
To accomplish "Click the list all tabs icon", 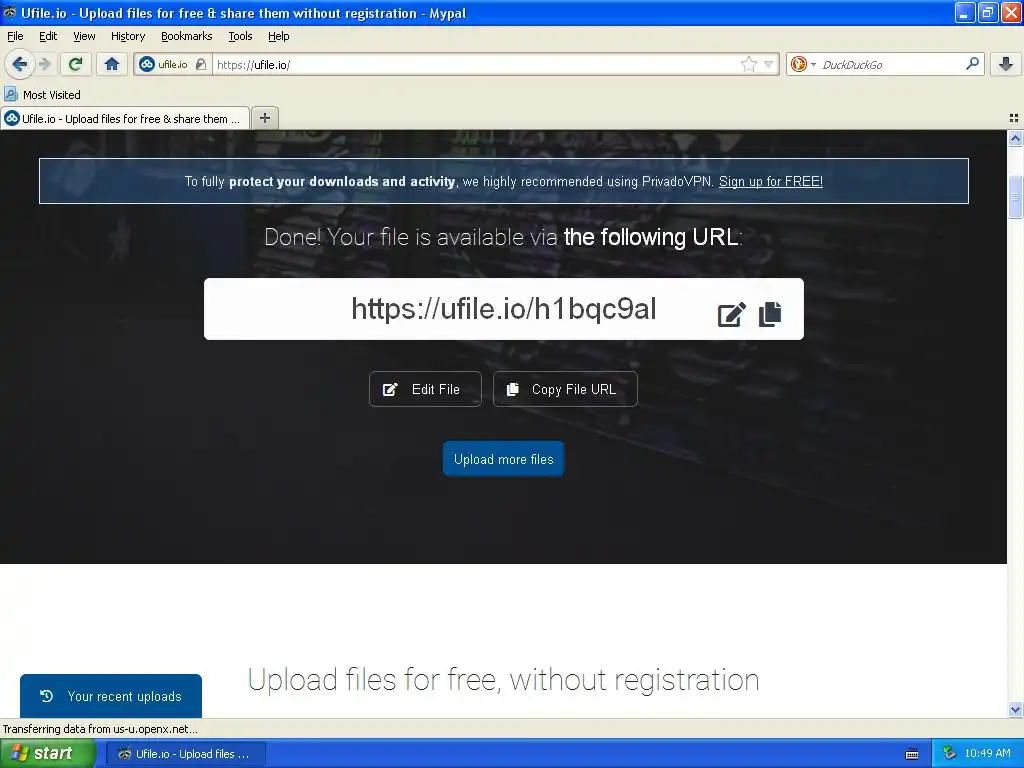I will click(1014, 118).
